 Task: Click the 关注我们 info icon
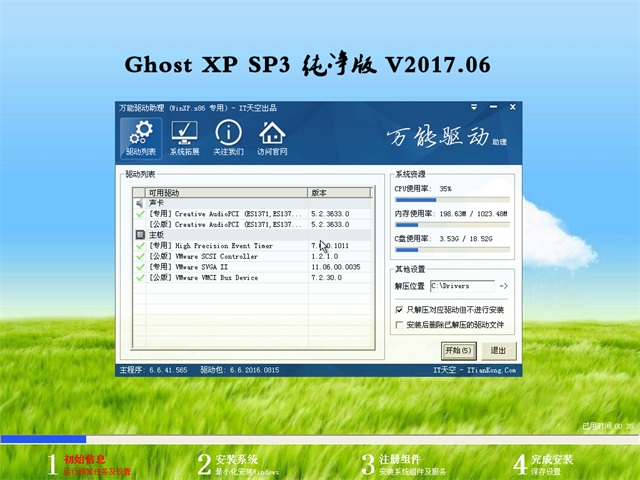tap(228, 138)
